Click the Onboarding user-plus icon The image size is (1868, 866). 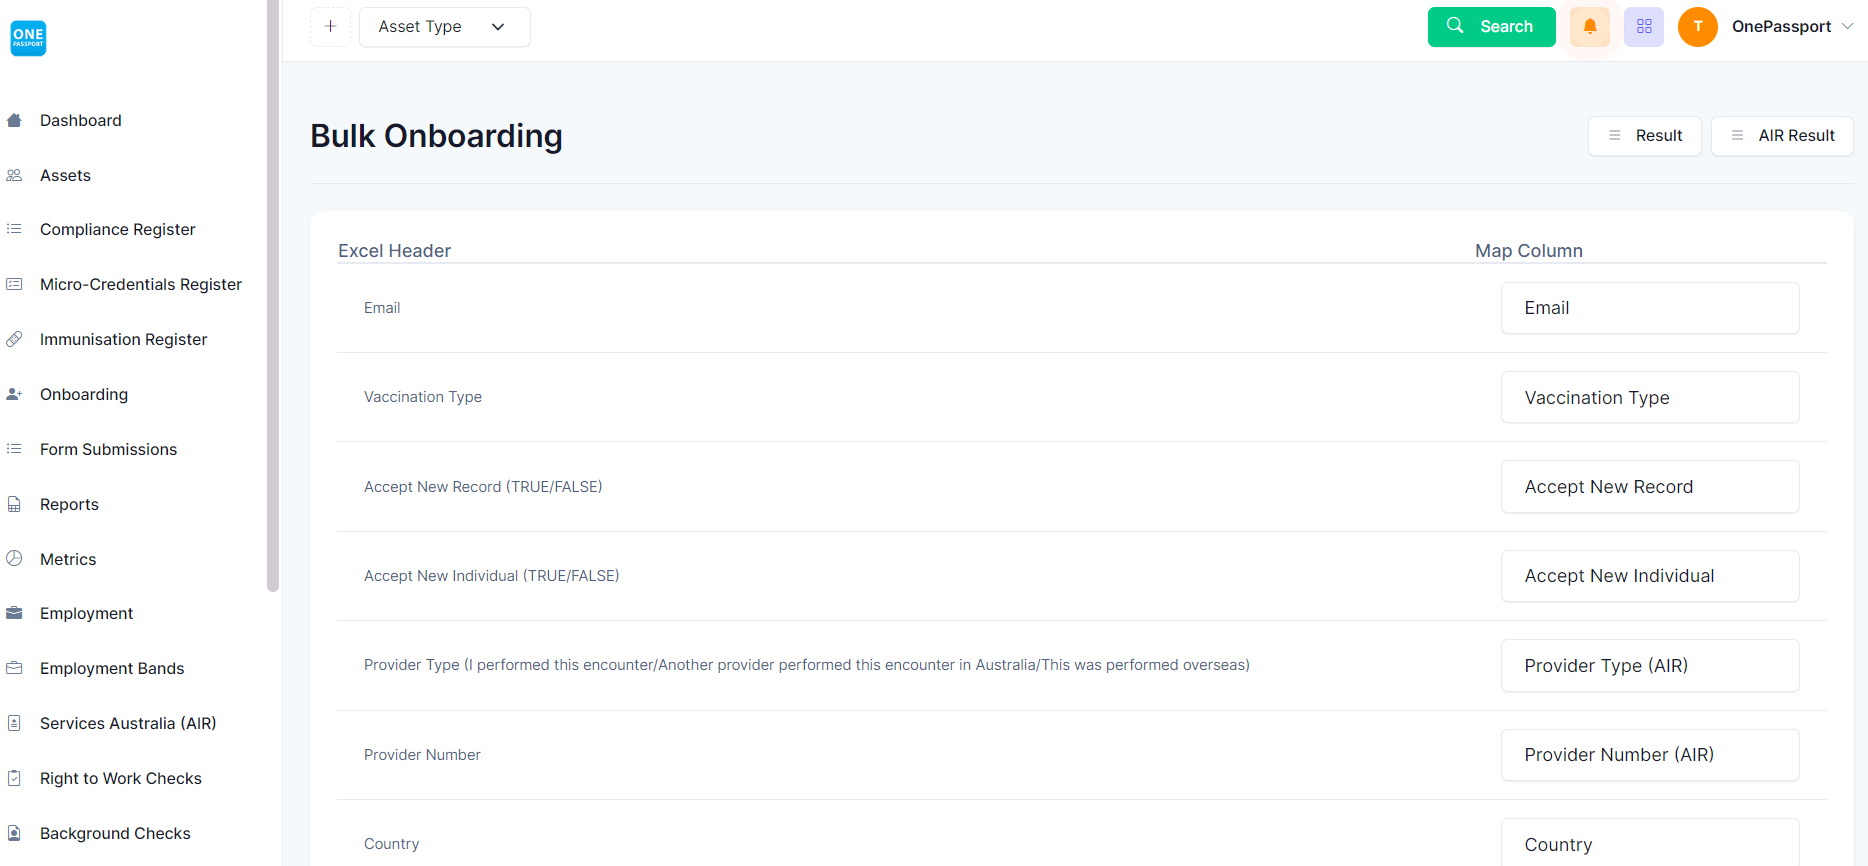tap(14, 394)
